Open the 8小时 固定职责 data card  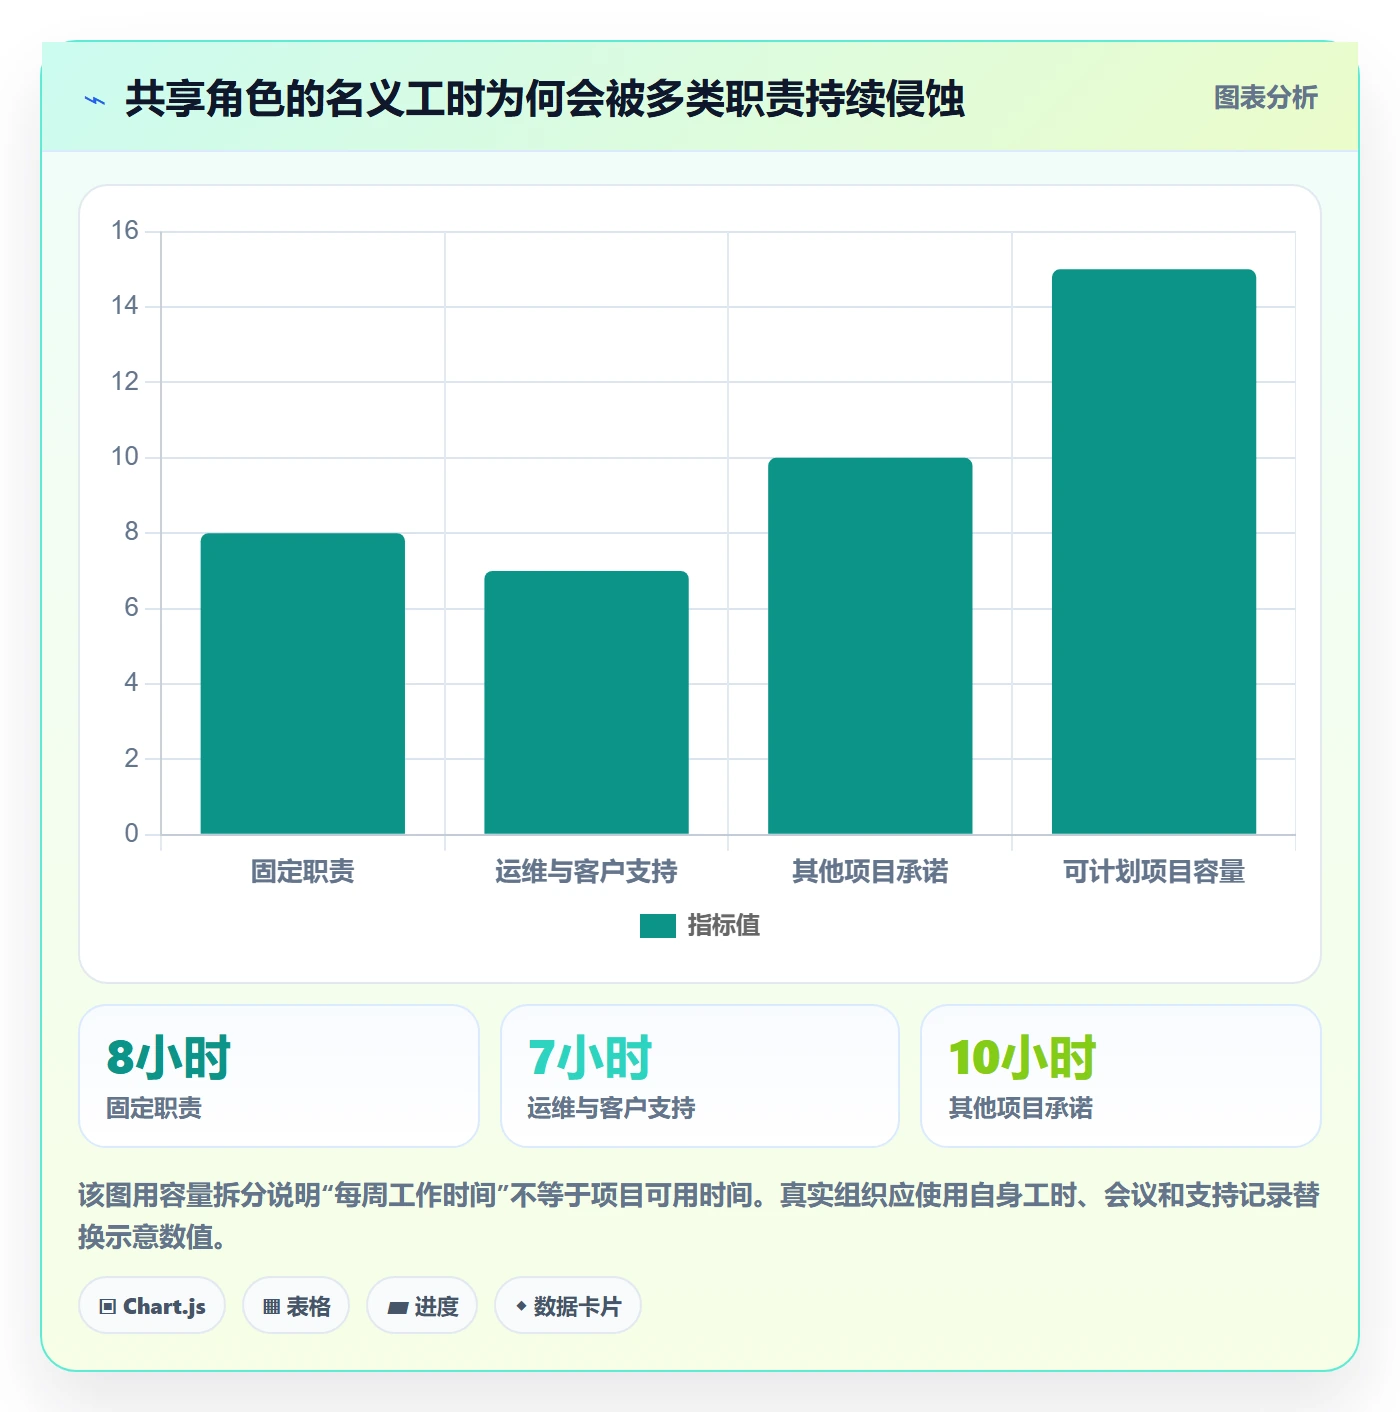[x=279, y=1076]
